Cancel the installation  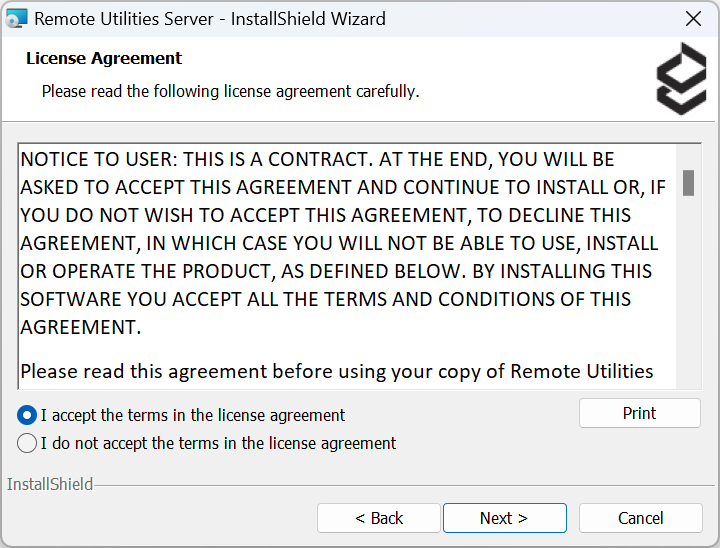[640, 518]
